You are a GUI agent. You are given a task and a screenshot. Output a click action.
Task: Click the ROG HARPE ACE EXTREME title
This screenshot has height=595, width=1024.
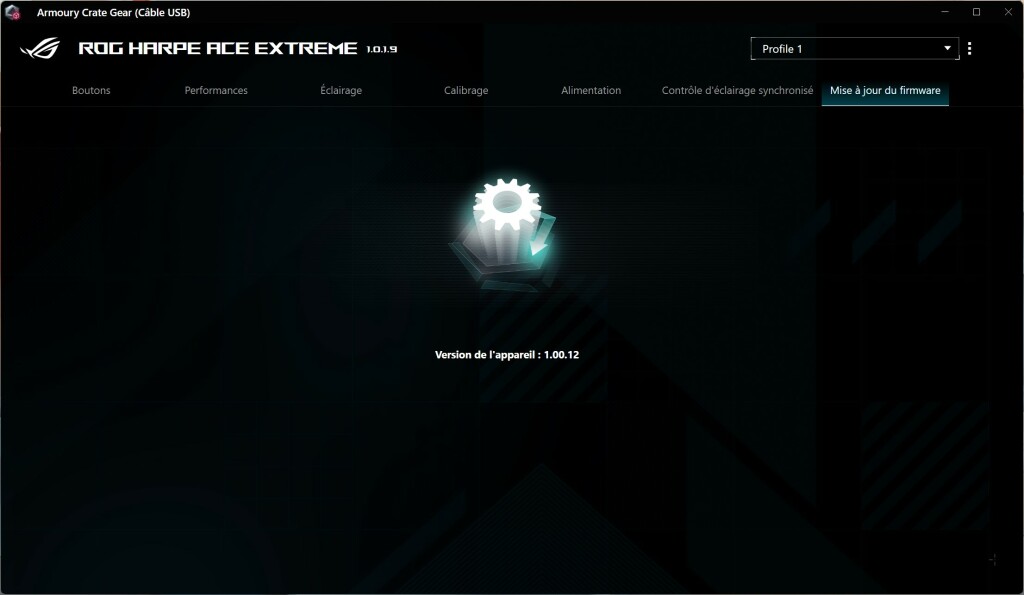pos(217,48)
